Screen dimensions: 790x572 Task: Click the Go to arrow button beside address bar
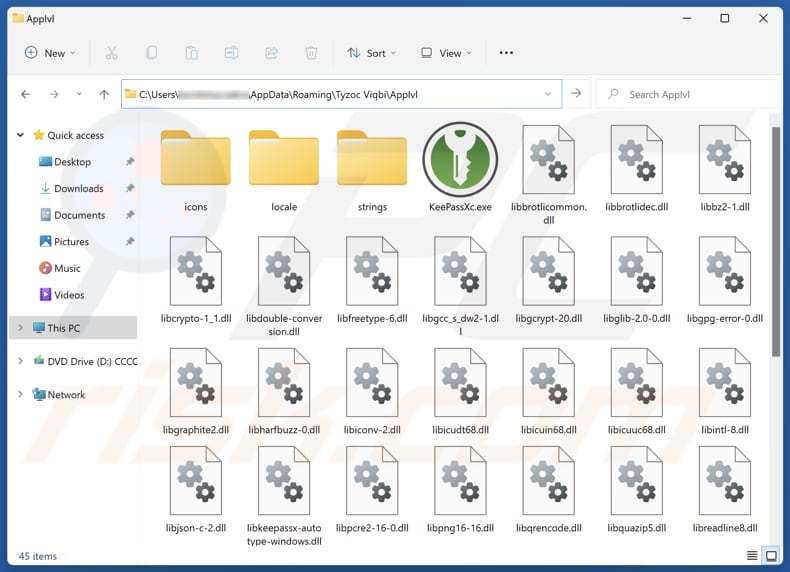pyautogui.click(x=576, y=94)
